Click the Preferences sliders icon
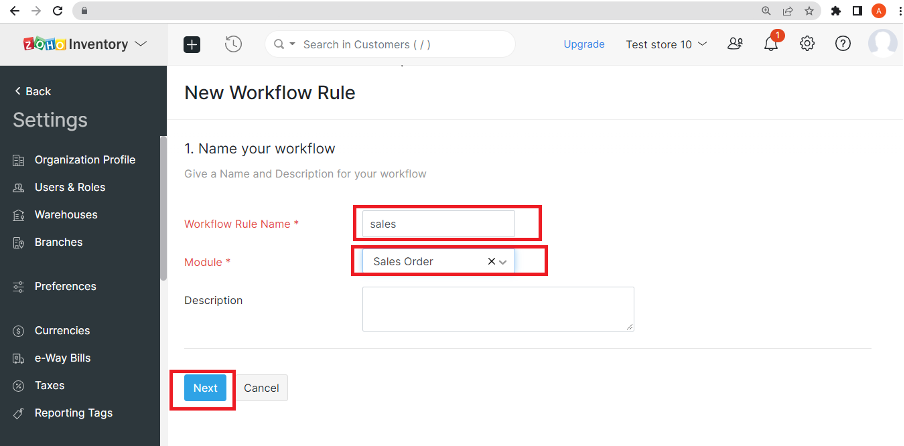904x446 pixels. tap(18, 286)
